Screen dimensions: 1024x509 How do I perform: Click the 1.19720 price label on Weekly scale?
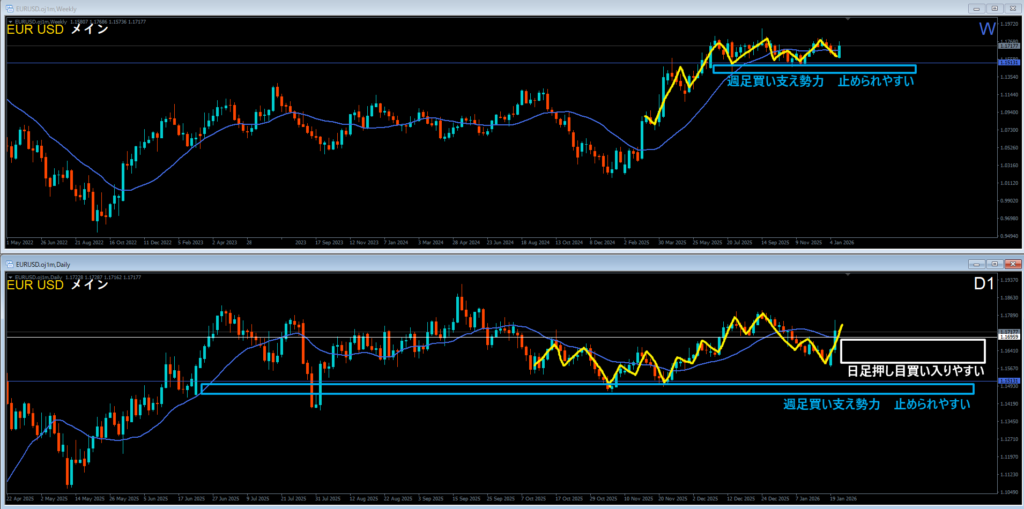click(x=1007, y=24)
